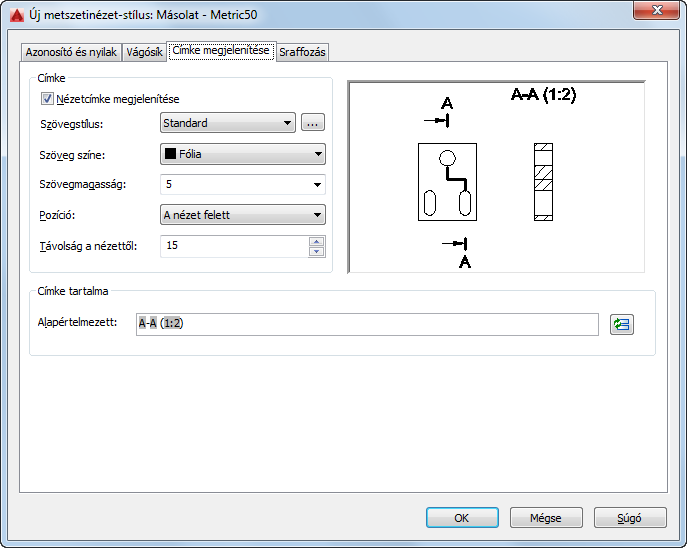Click the black color swatch in Szöveg színe
Screen dimensions: 687x548
coord(170,154)
